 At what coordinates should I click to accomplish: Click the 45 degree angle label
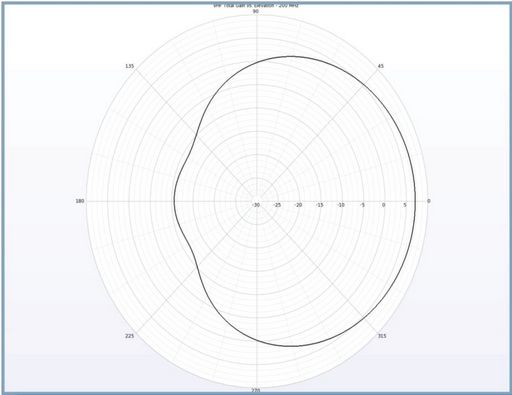pos(381,66)
